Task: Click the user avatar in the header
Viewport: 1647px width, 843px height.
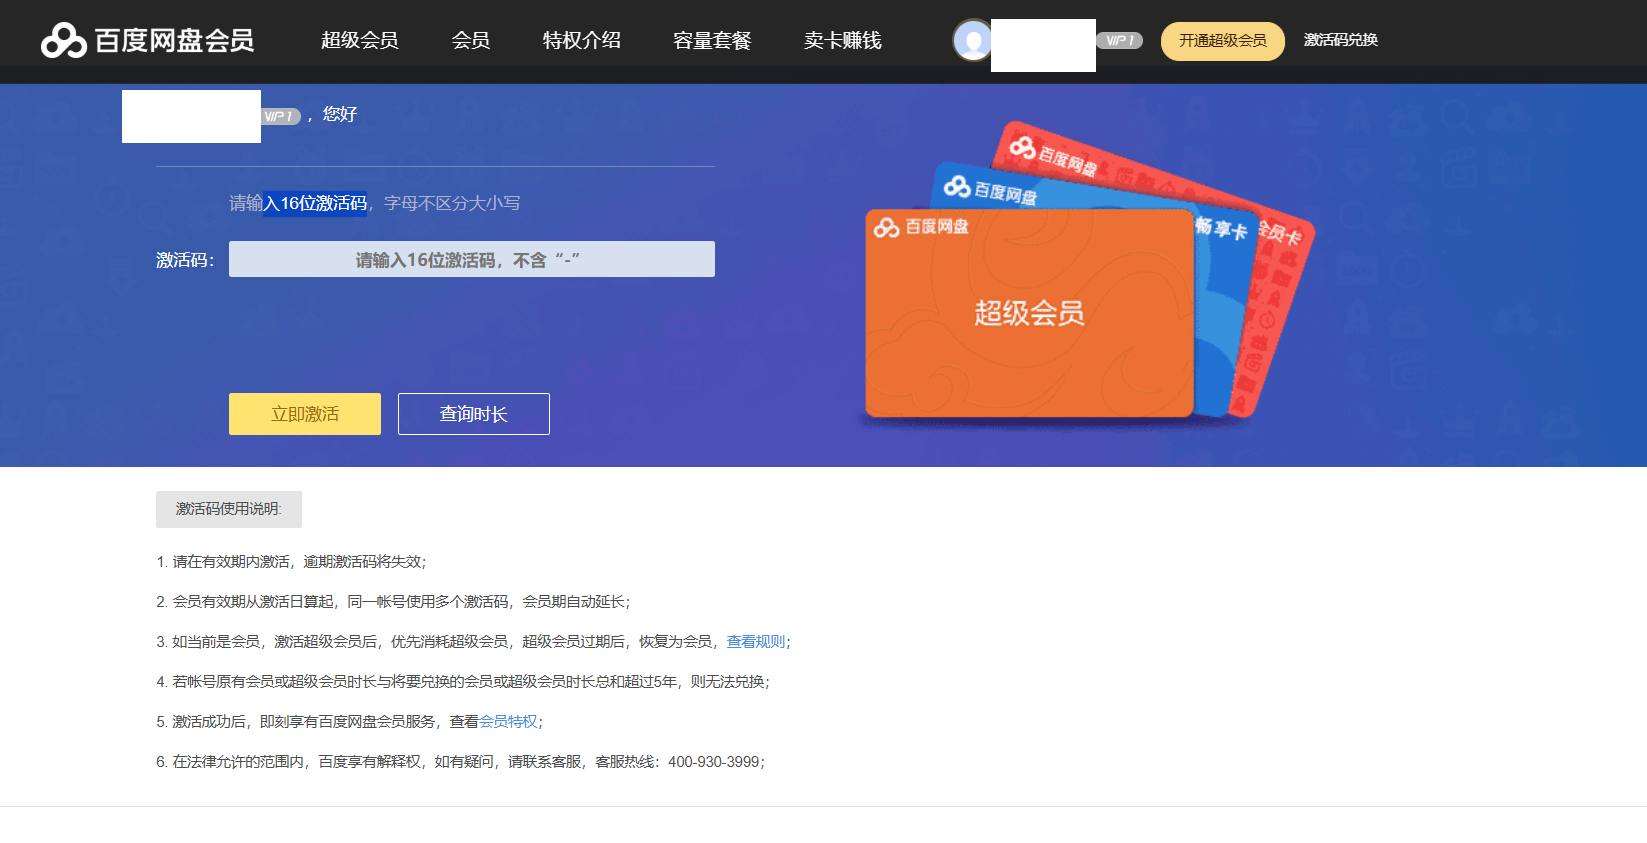Action: (972, 41)
